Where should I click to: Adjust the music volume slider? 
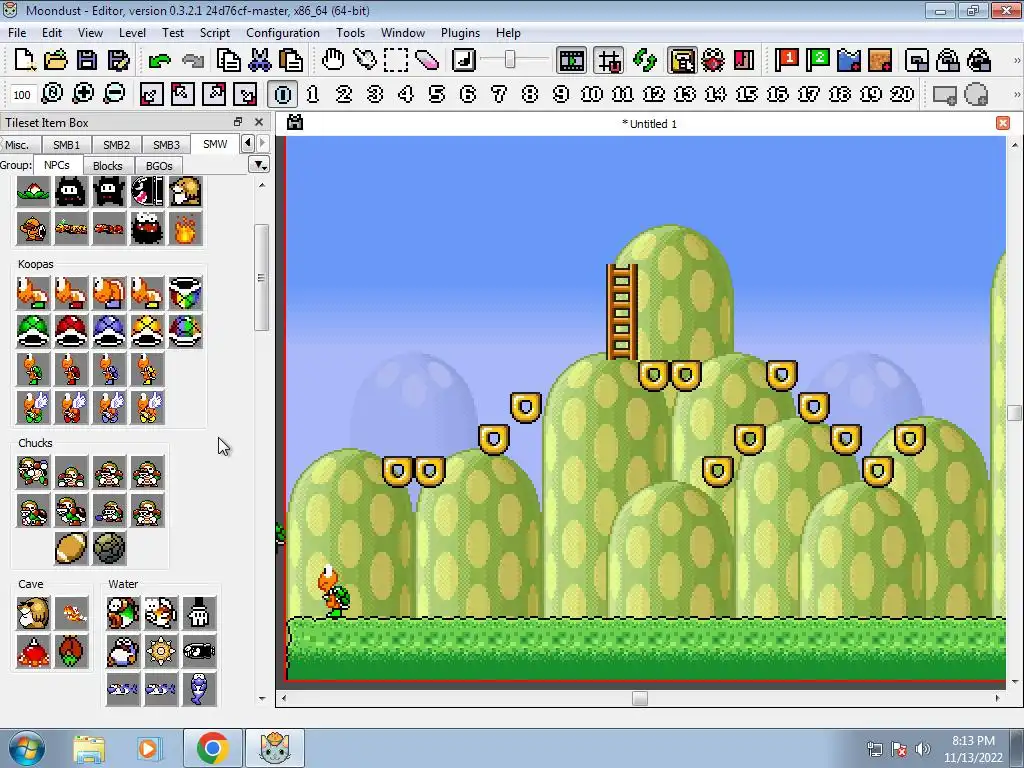(x=510, y=60)
